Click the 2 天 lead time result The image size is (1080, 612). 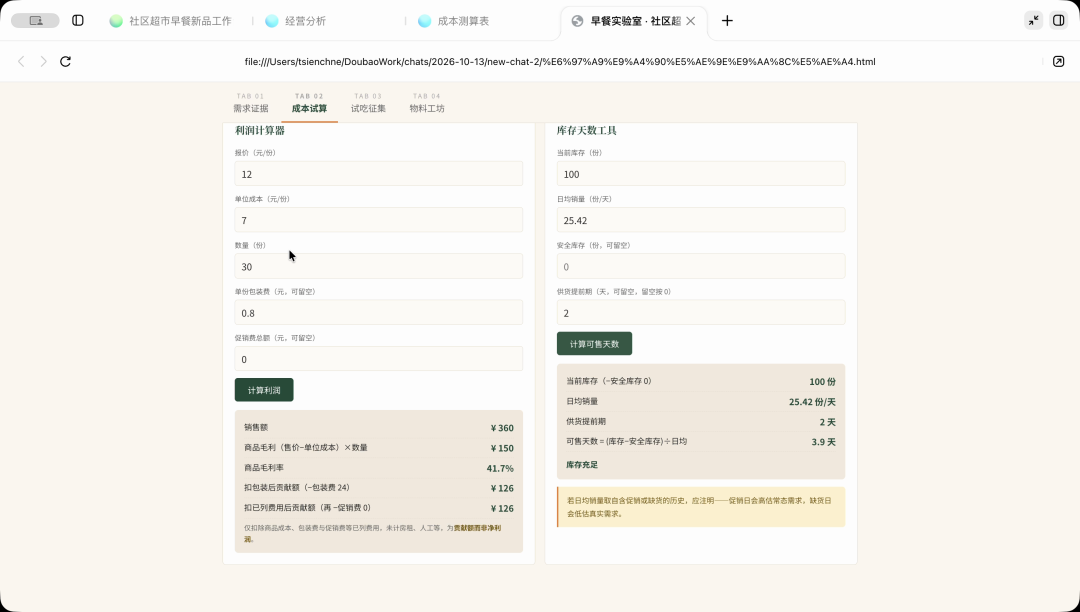[x=827, y=422]
